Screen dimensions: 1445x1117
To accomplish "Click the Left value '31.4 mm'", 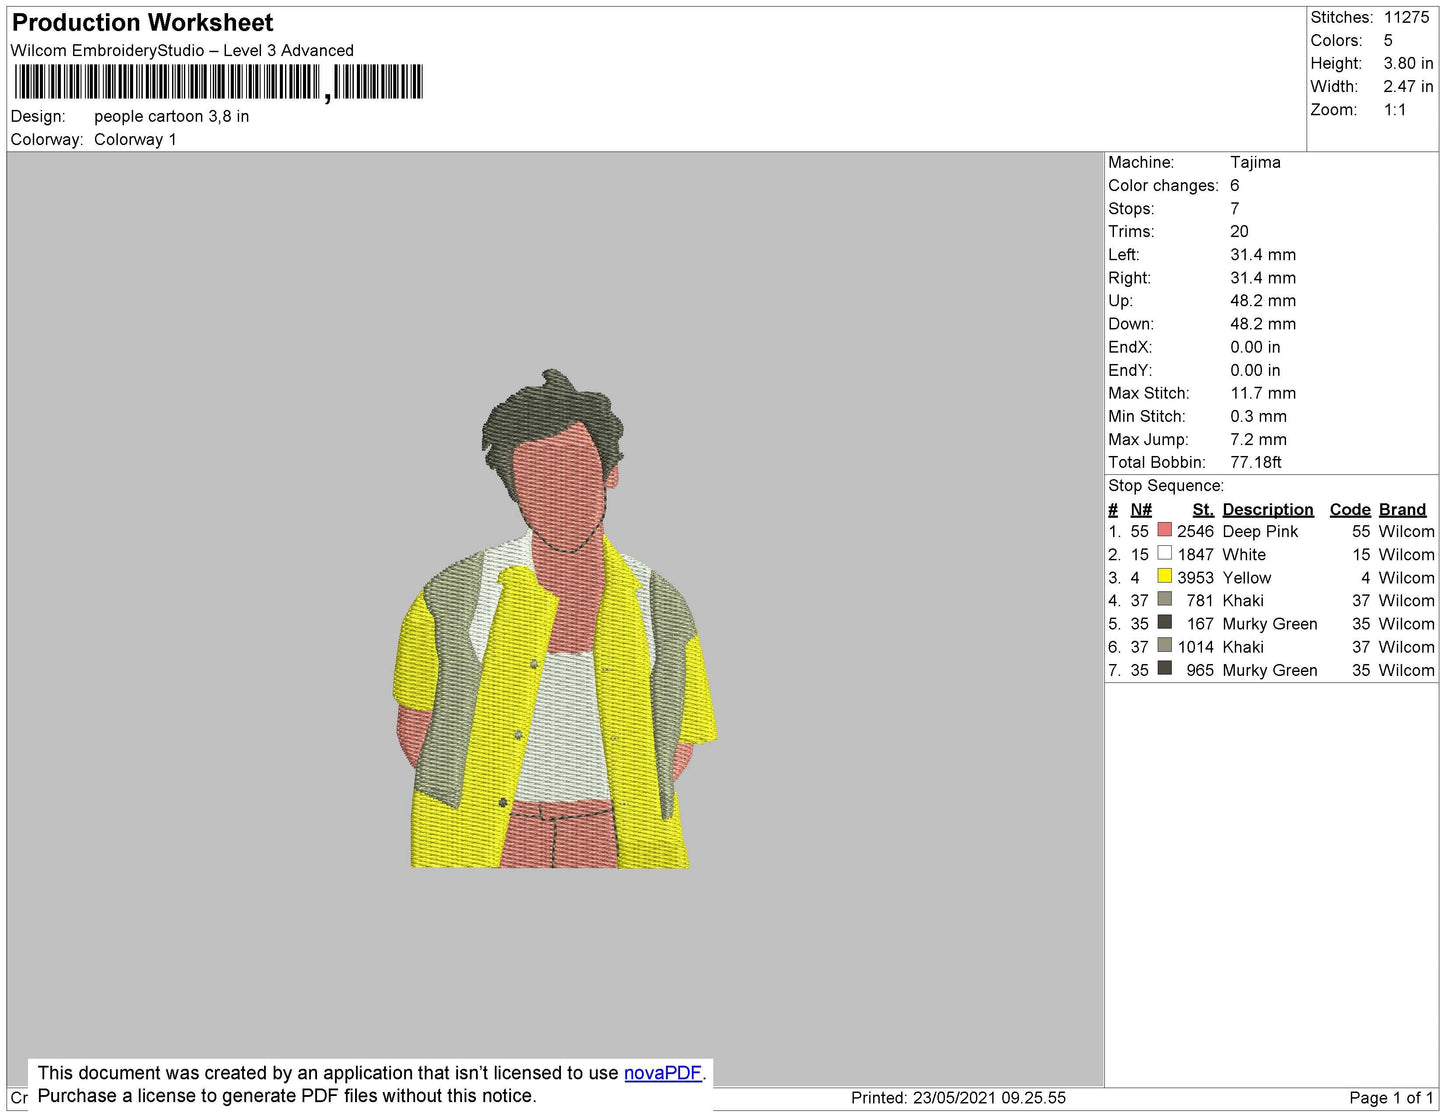I will tap(1263, 255).
